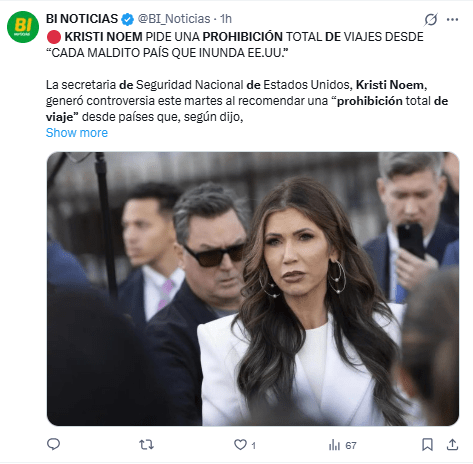This screenshot has width=473, height=464.
Task: Bookmark this post
Action: tap(427, 445)
